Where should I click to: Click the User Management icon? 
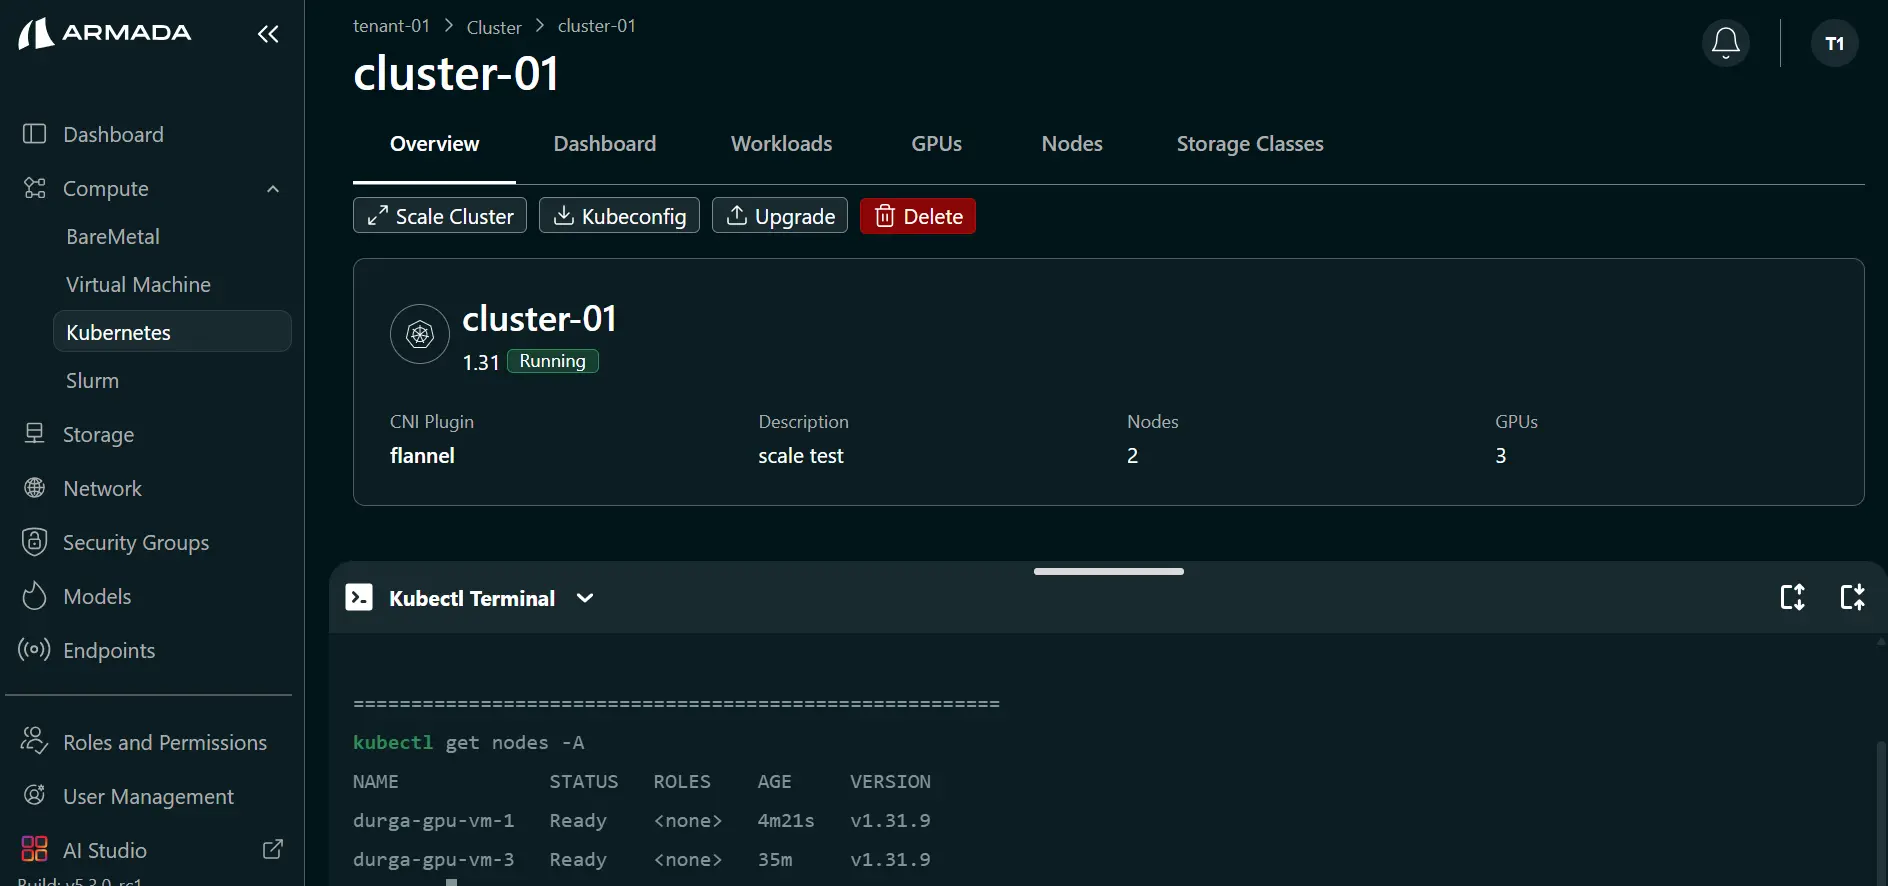pos(35,795)
